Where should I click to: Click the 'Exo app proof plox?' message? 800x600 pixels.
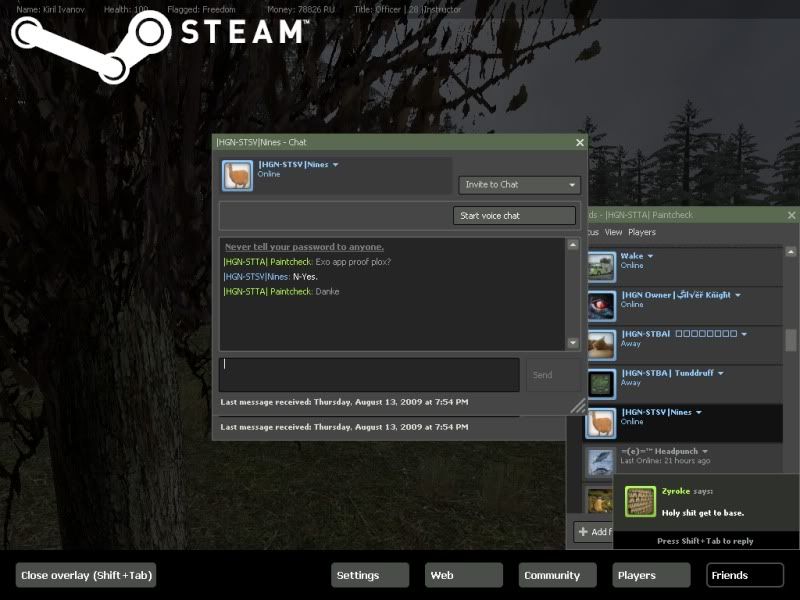pos(353,262)
